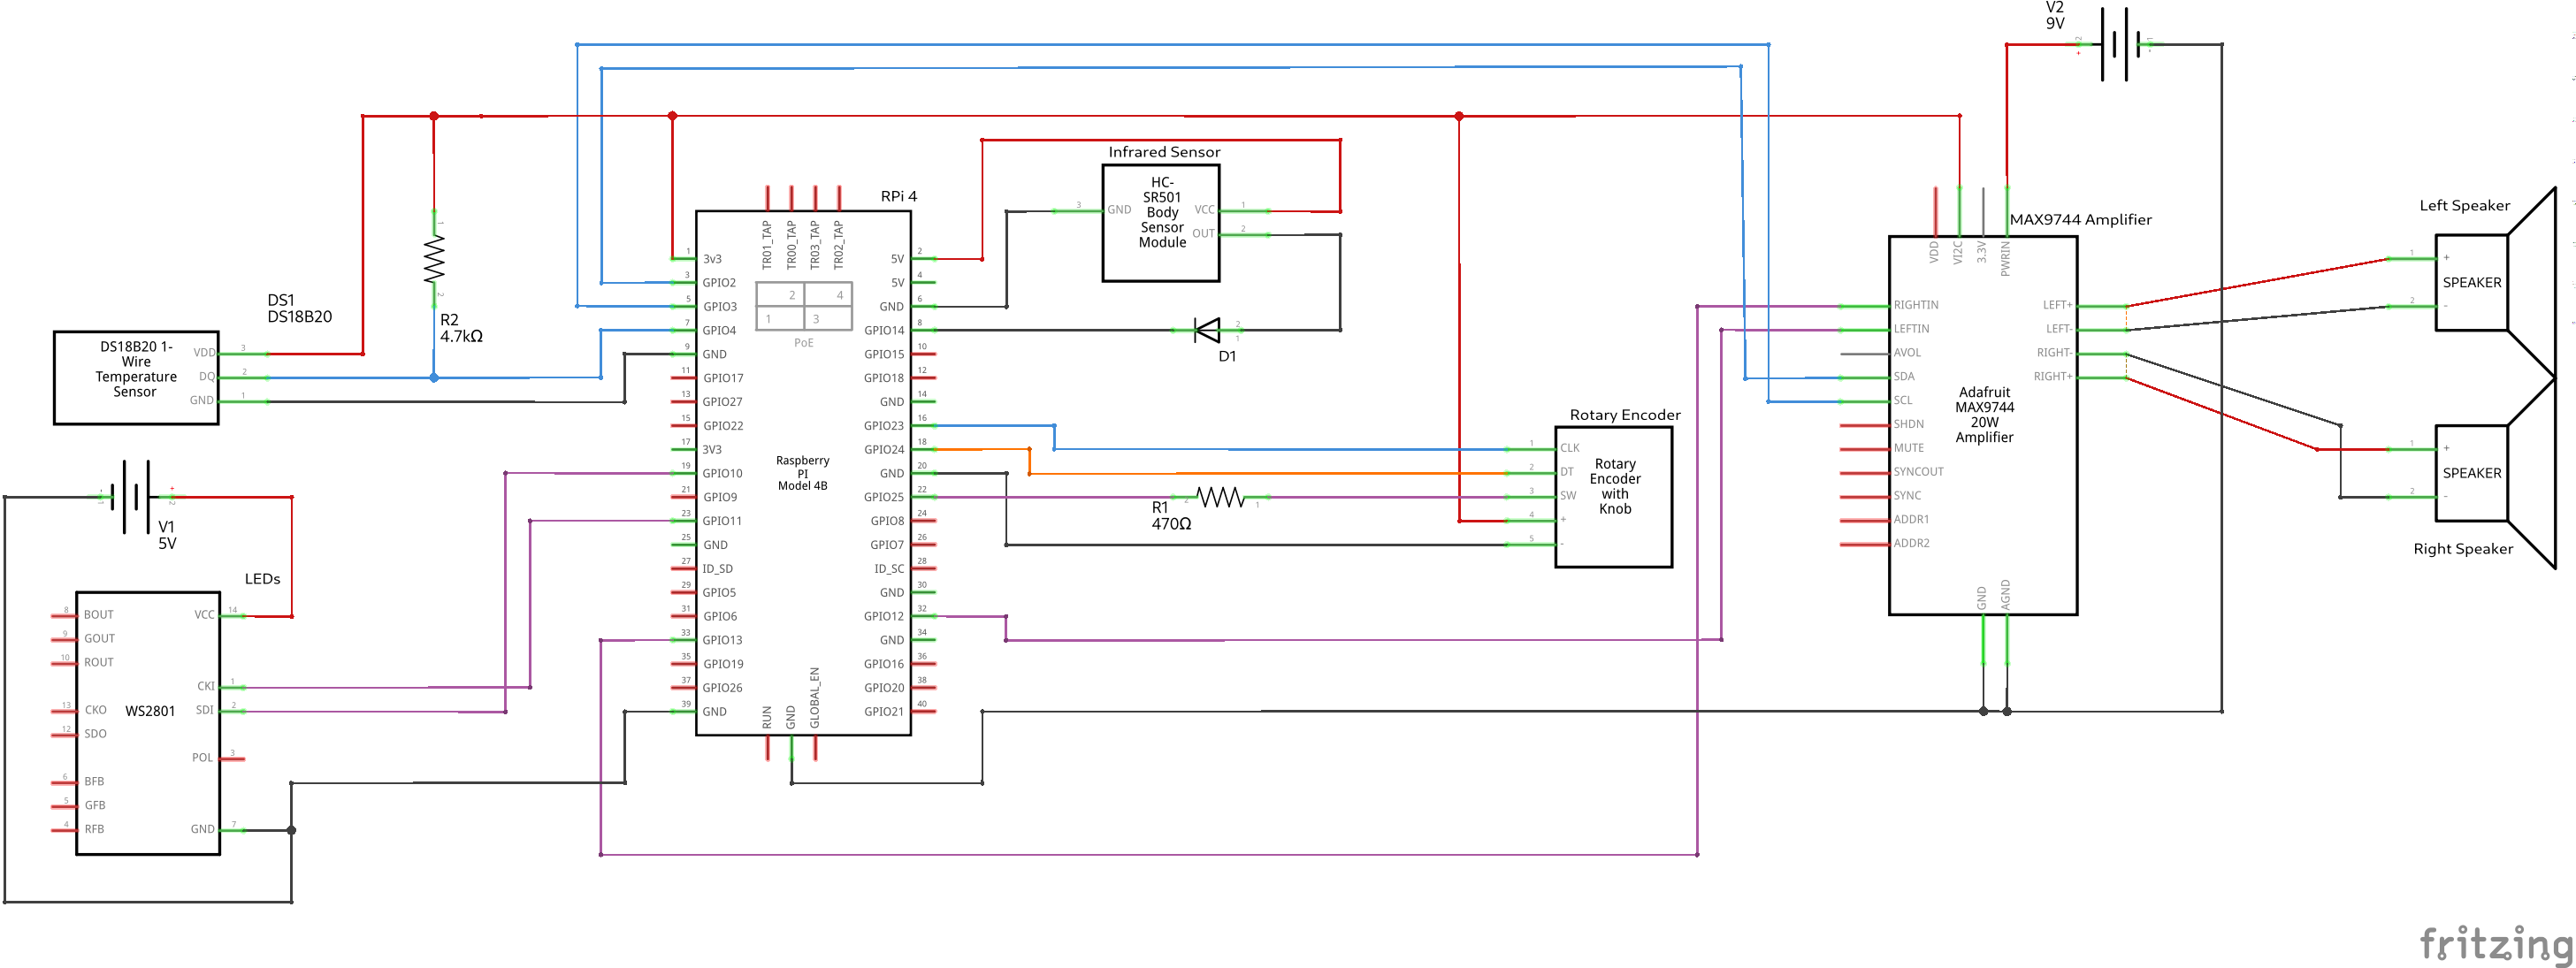Click the GPIO11 pin label
This screenshot has width=2576, height=968.
(722, 521)
